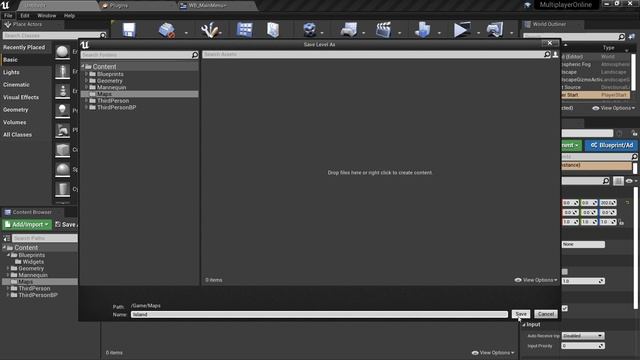Select the Point Light bulb icon in Place Actors

(x=62, y=110)
